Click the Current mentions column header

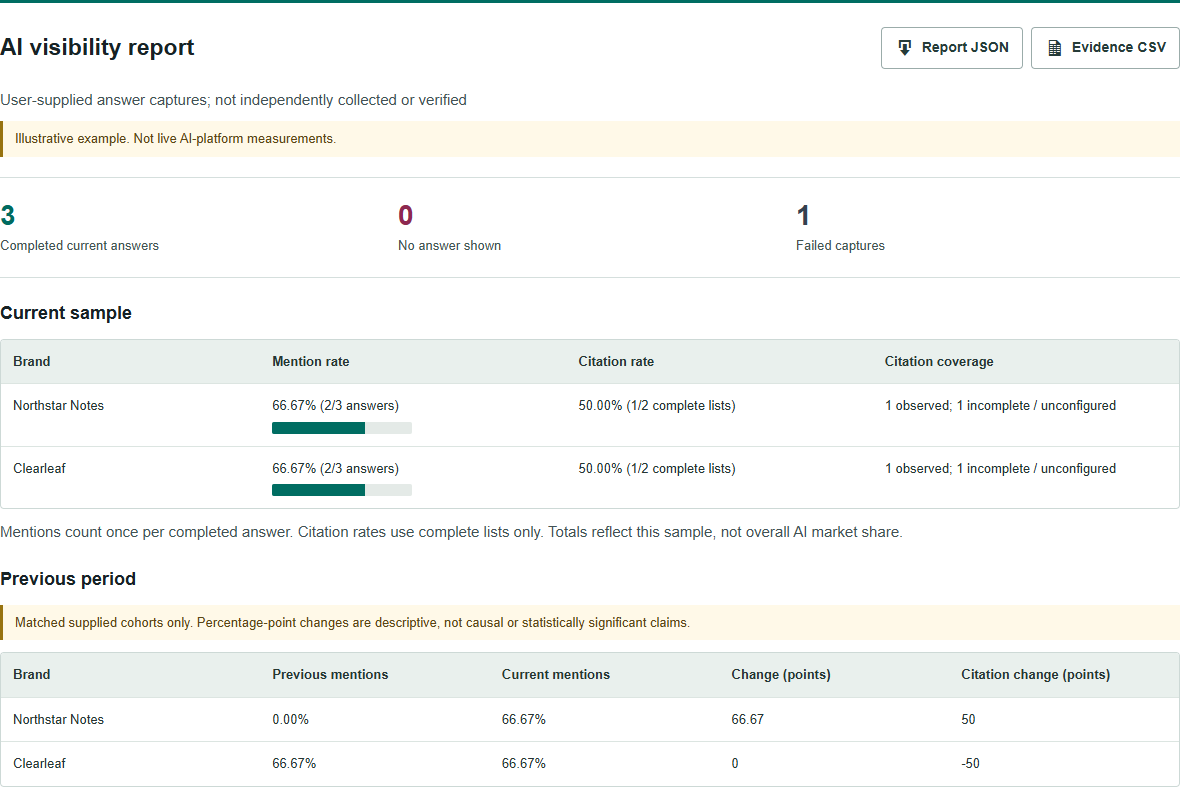tap(555, 674)
